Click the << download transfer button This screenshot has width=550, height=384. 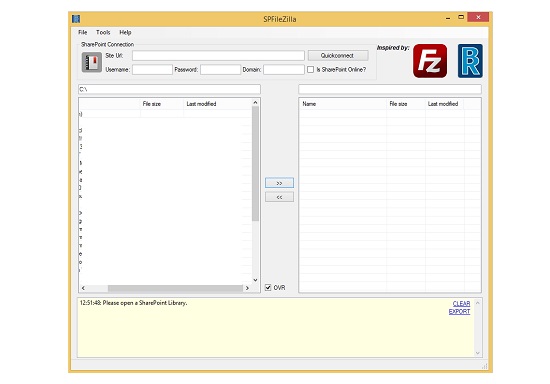[x=279, y=197]
